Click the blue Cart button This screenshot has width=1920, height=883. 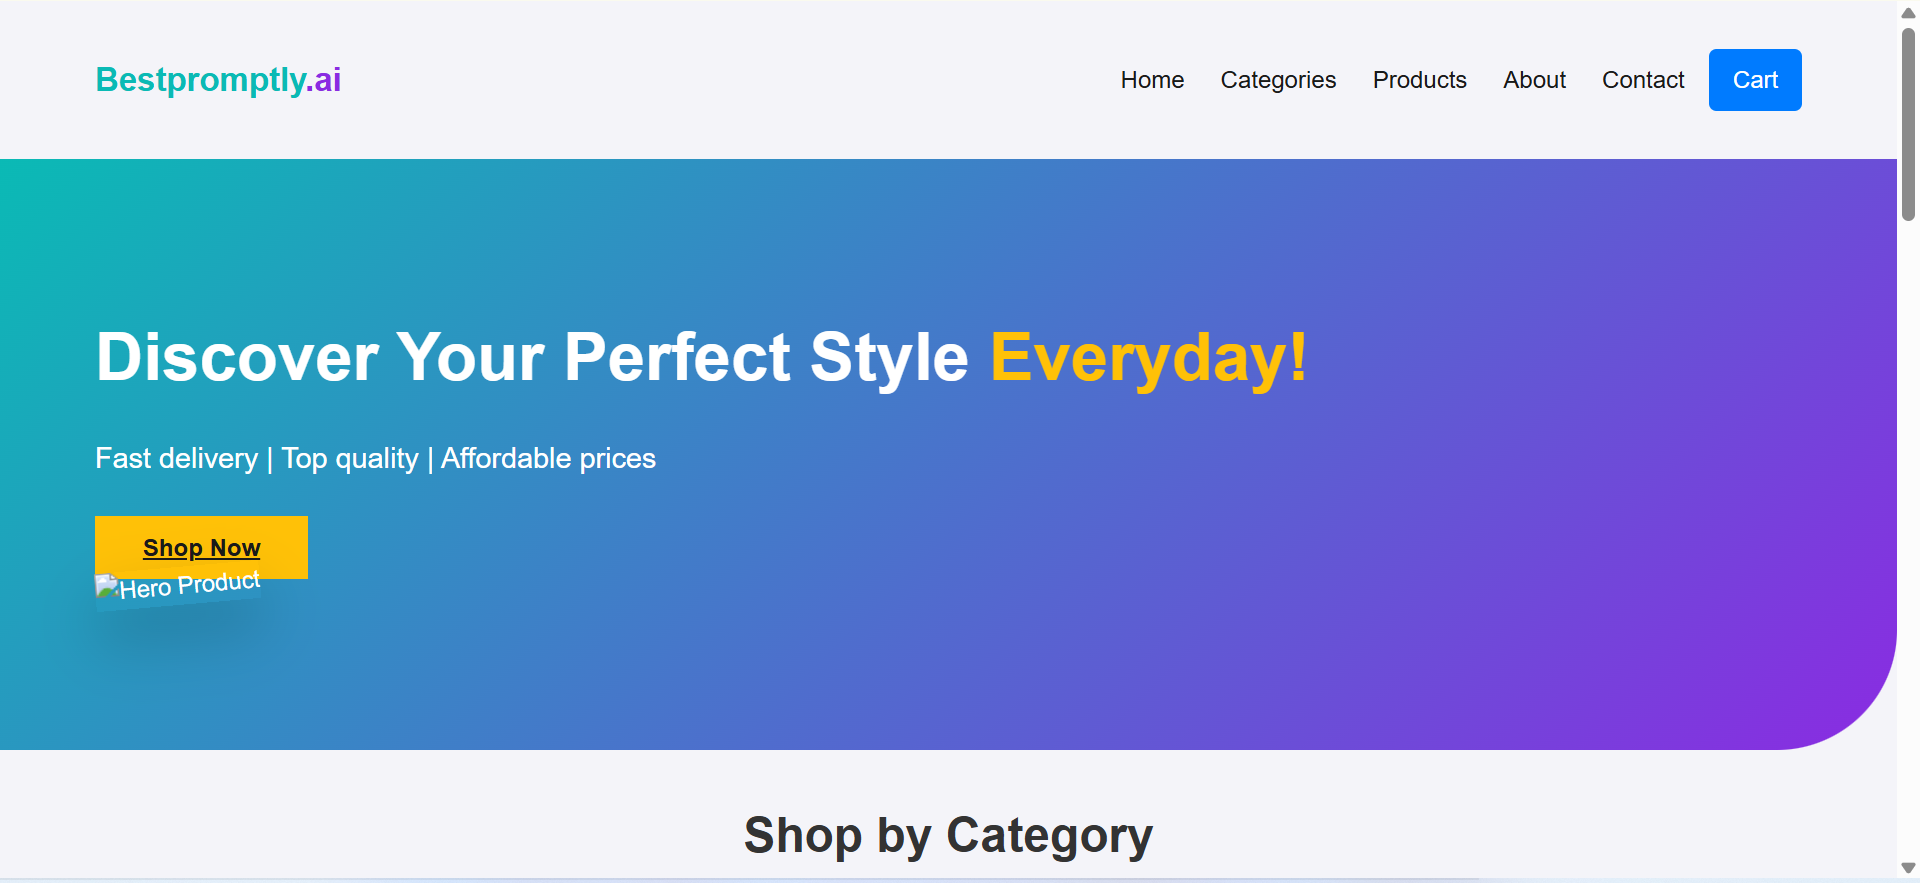(1754, 80)
